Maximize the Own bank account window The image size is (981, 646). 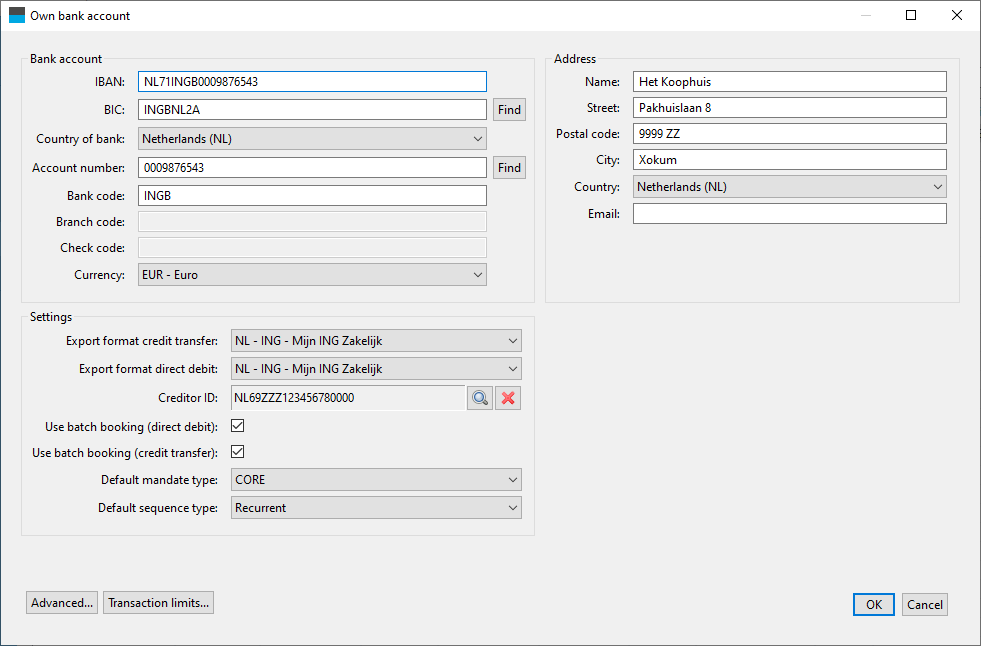(x=911, y=15)
